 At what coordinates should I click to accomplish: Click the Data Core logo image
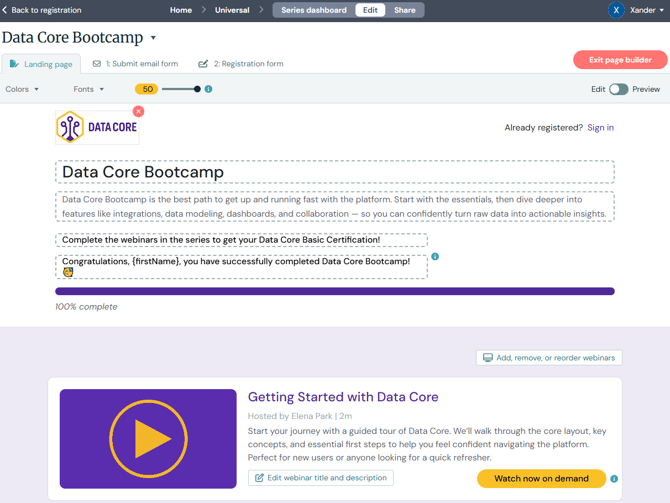click(97, 128)
